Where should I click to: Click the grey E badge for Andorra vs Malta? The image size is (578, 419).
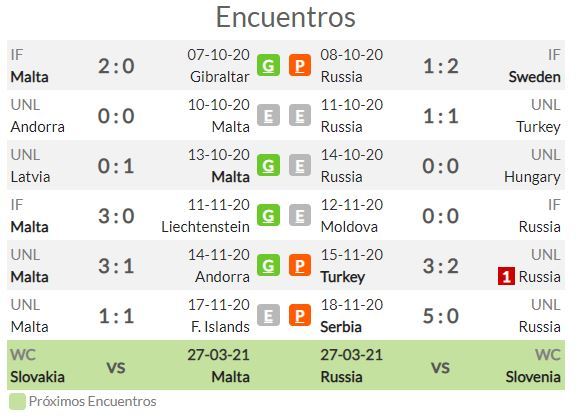[268, 116]
